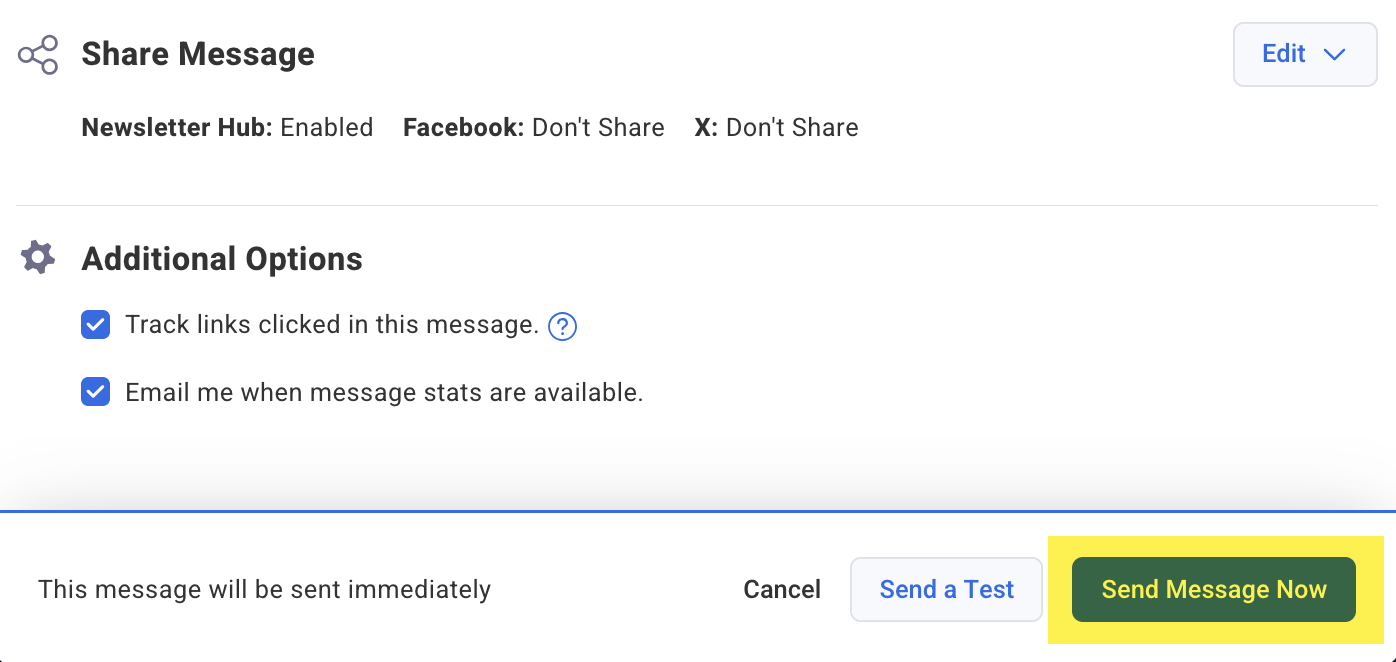Expand the Edit dropdown
The height and width of the screenshot is (662, 1396).
1305,54
